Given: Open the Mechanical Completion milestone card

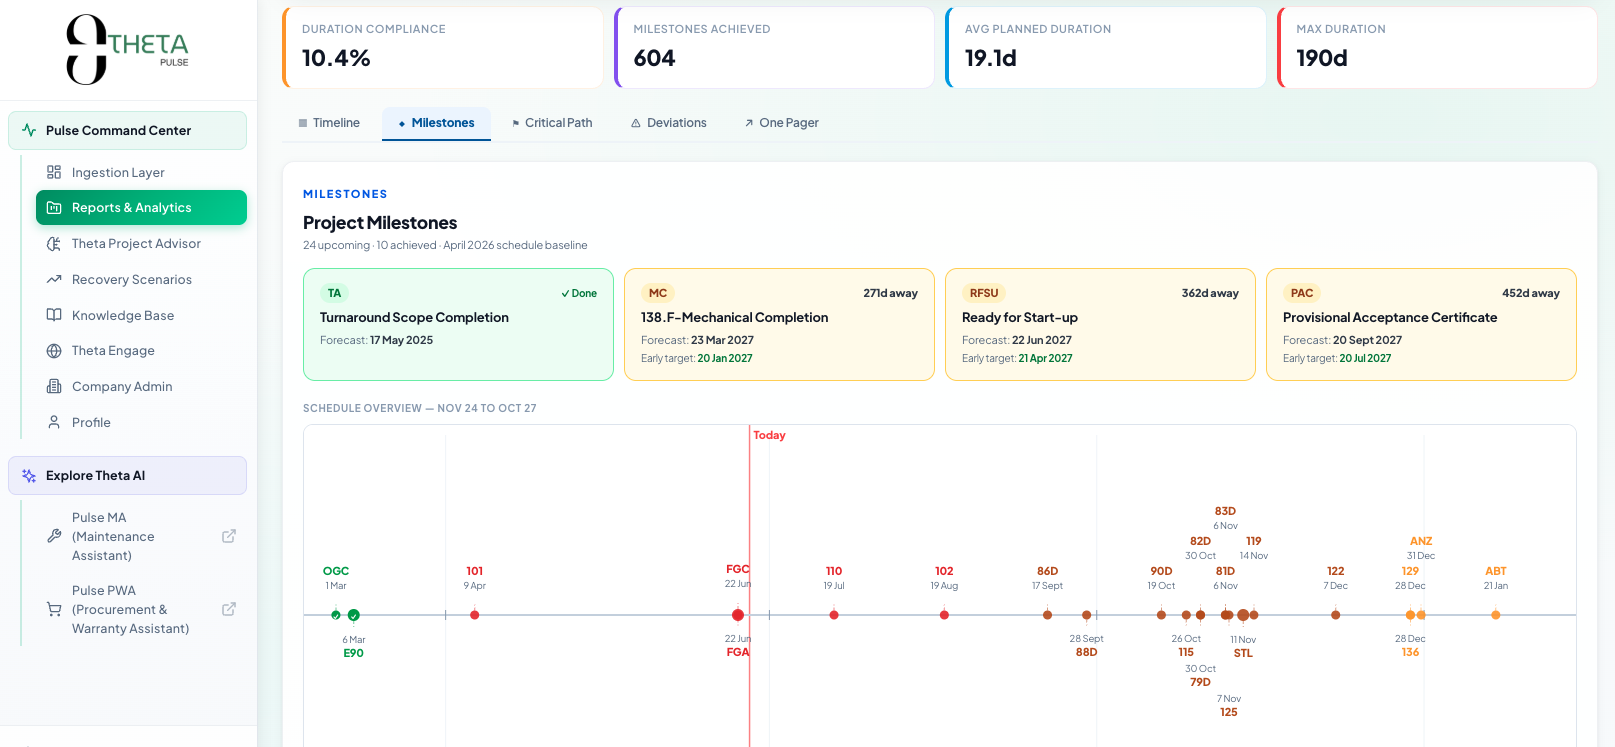Looking at the screenshot, I should tap(779, 324).
